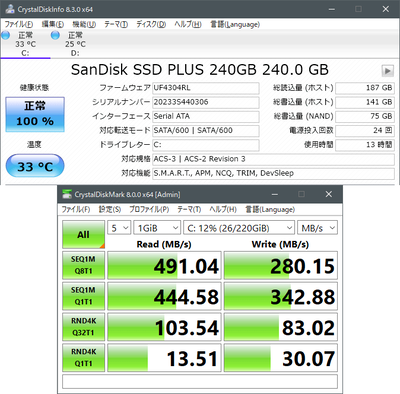Click the Serial ATA interface field
The image size is (400, 394).
pyautogui.click(x=206, y=116)
